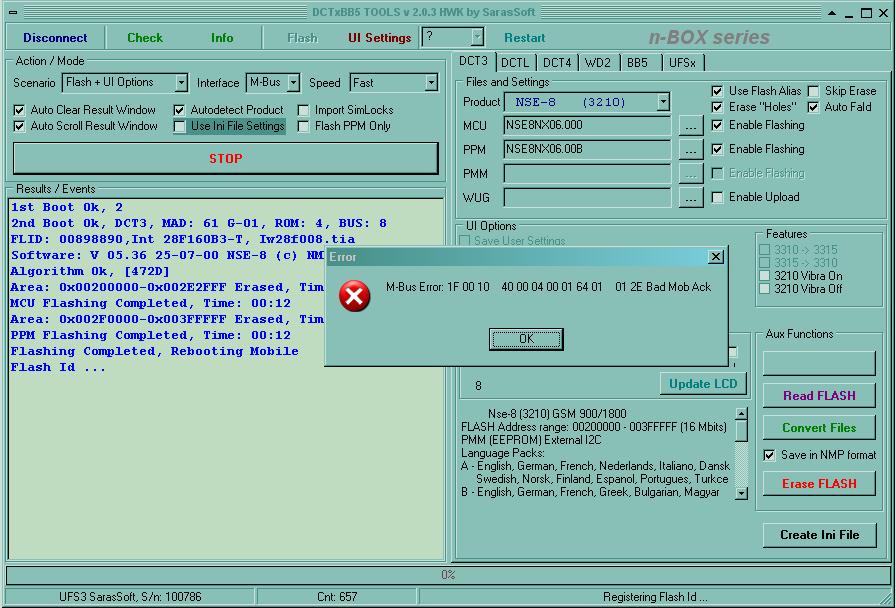Toggle Erase "Holes" checkbox
The width and height of the screenshot is (896, 608).
717,107
